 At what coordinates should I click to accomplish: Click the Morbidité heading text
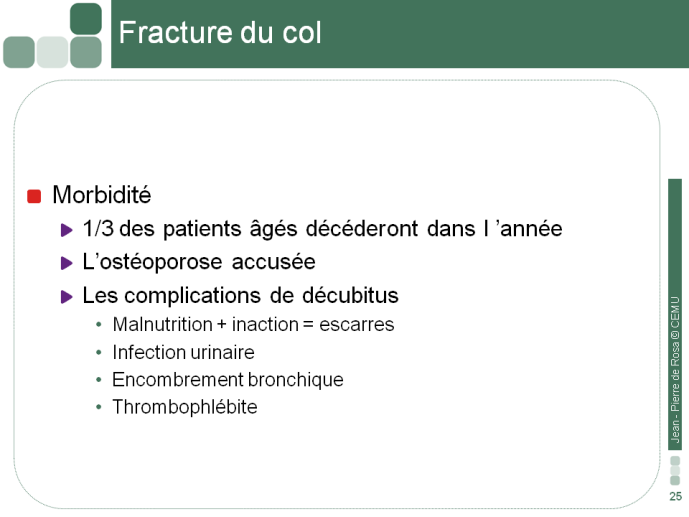point(102,195)
